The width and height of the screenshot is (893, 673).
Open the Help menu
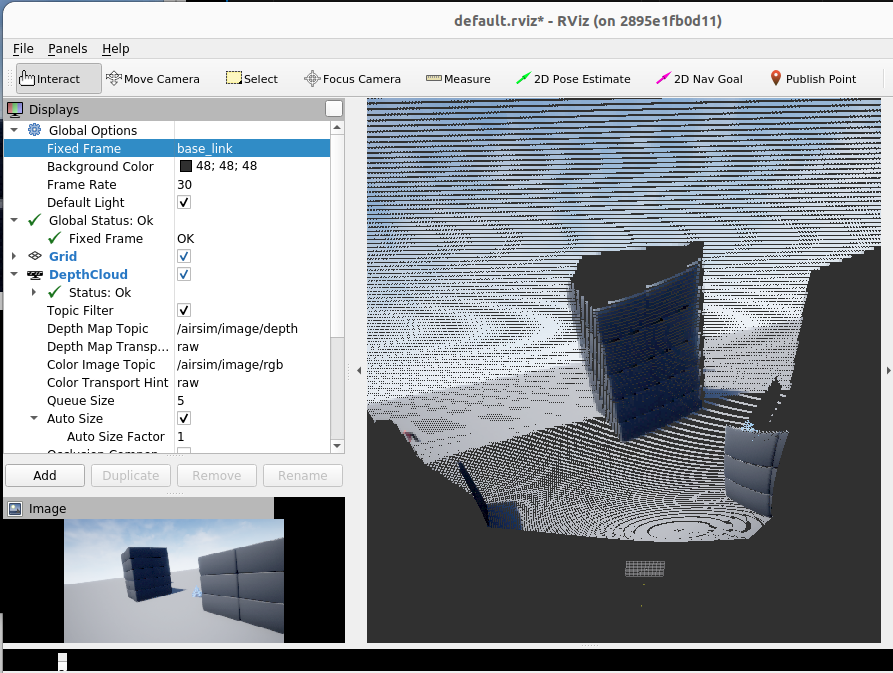(x=116, y=49)
